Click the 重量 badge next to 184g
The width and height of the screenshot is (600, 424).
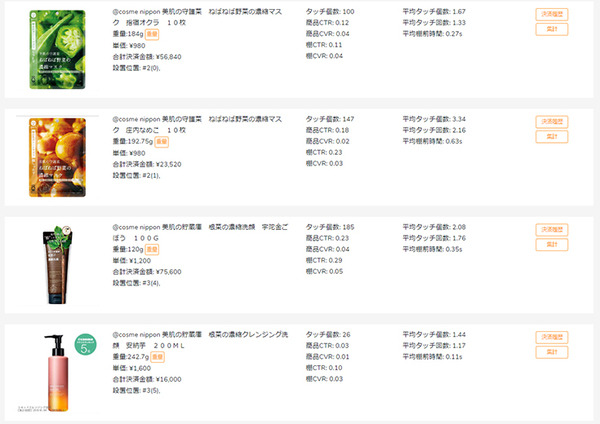coord(154,32)
